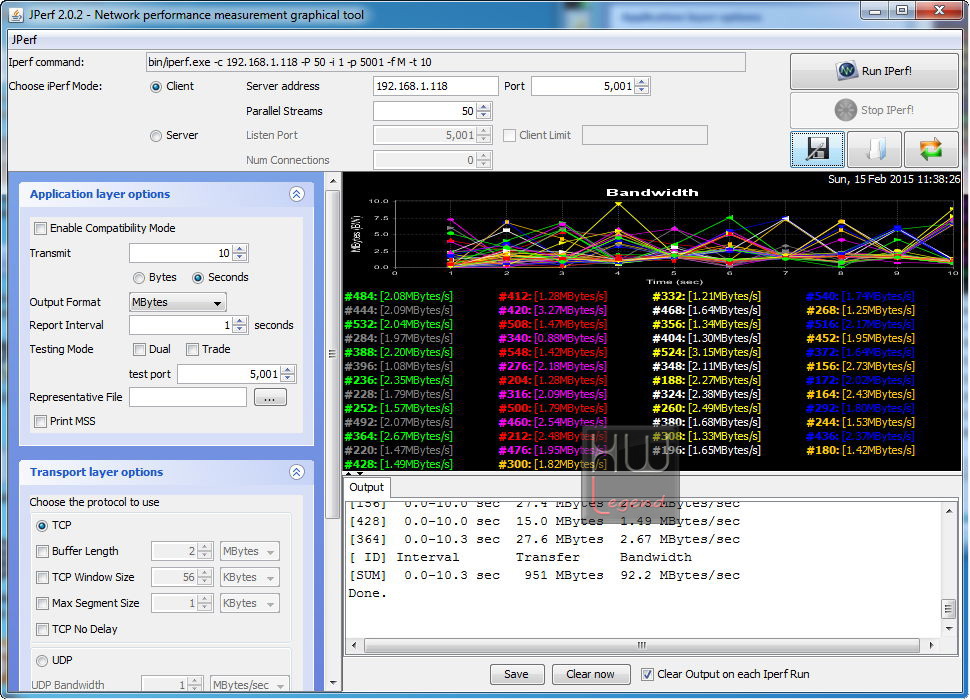
Task: Click the Transmit value field
Action: point(181,253)
